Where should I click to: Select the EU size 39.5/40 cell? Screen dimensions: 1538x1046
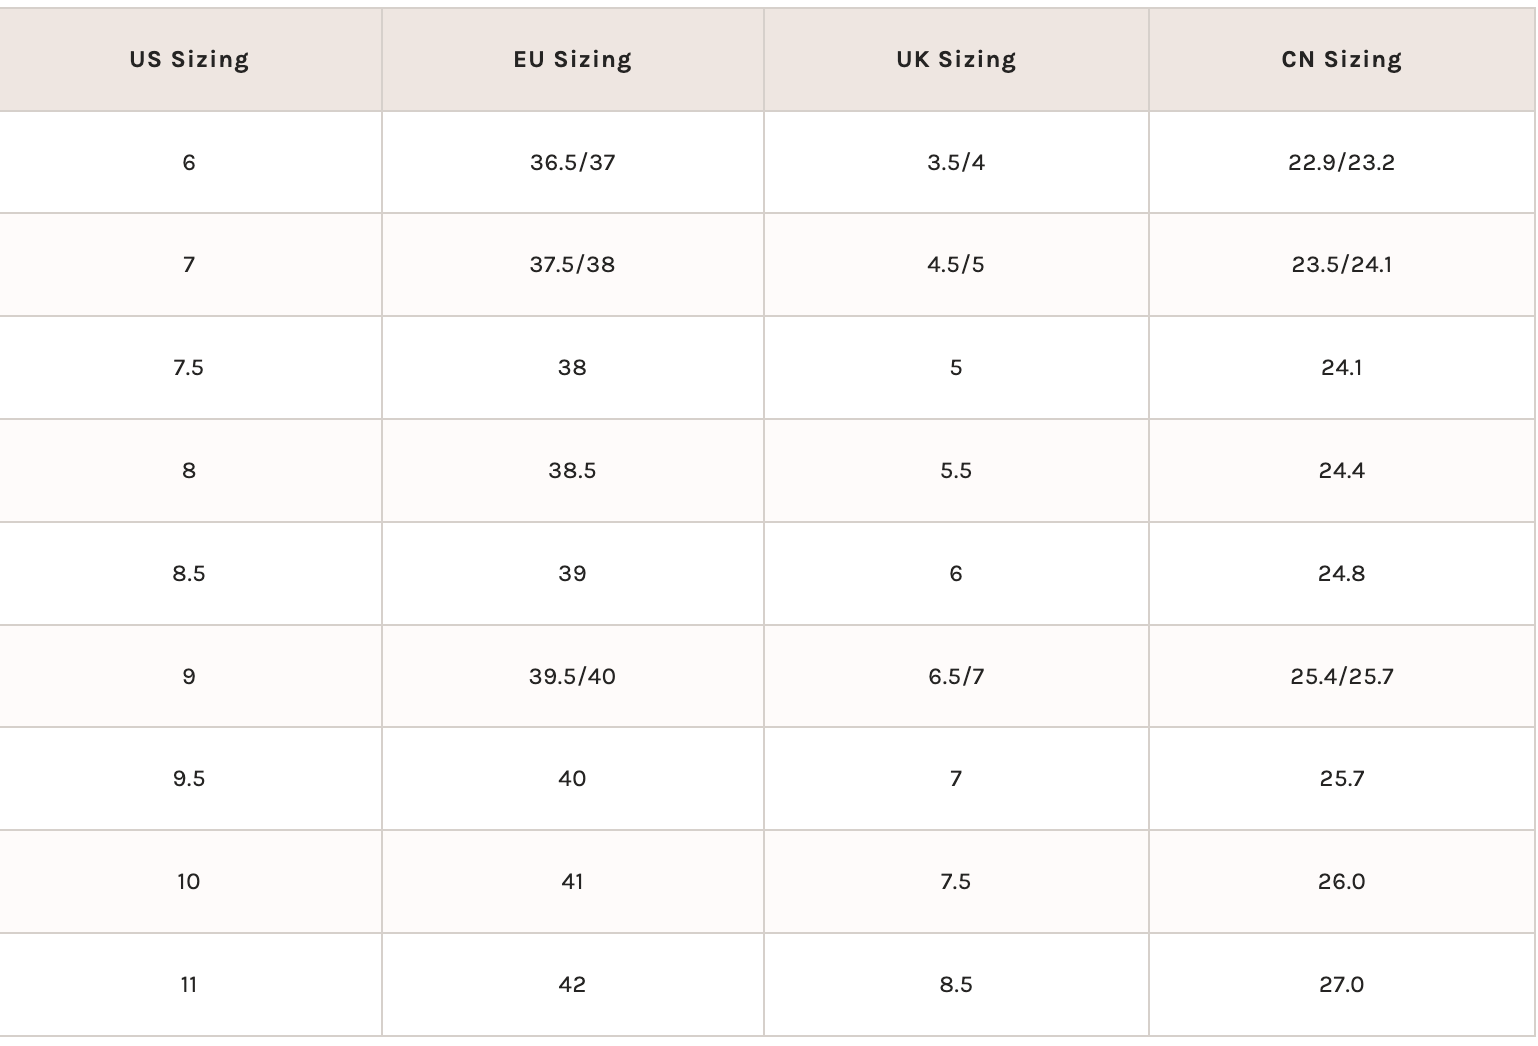(x=572, y=677)
